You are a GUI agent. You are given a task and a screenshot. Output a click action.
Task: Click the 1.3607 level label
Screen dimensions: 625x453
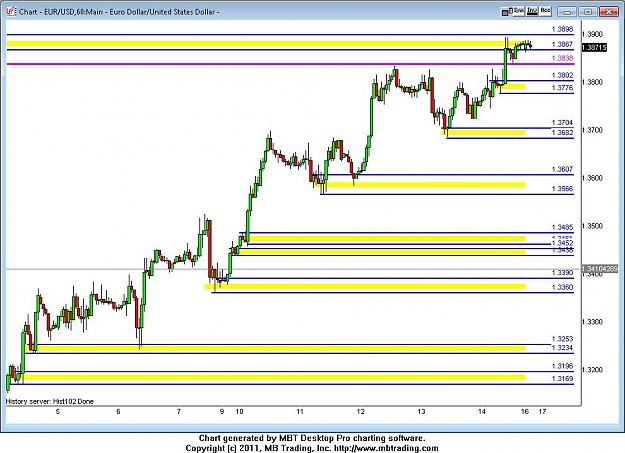point(562,169)
